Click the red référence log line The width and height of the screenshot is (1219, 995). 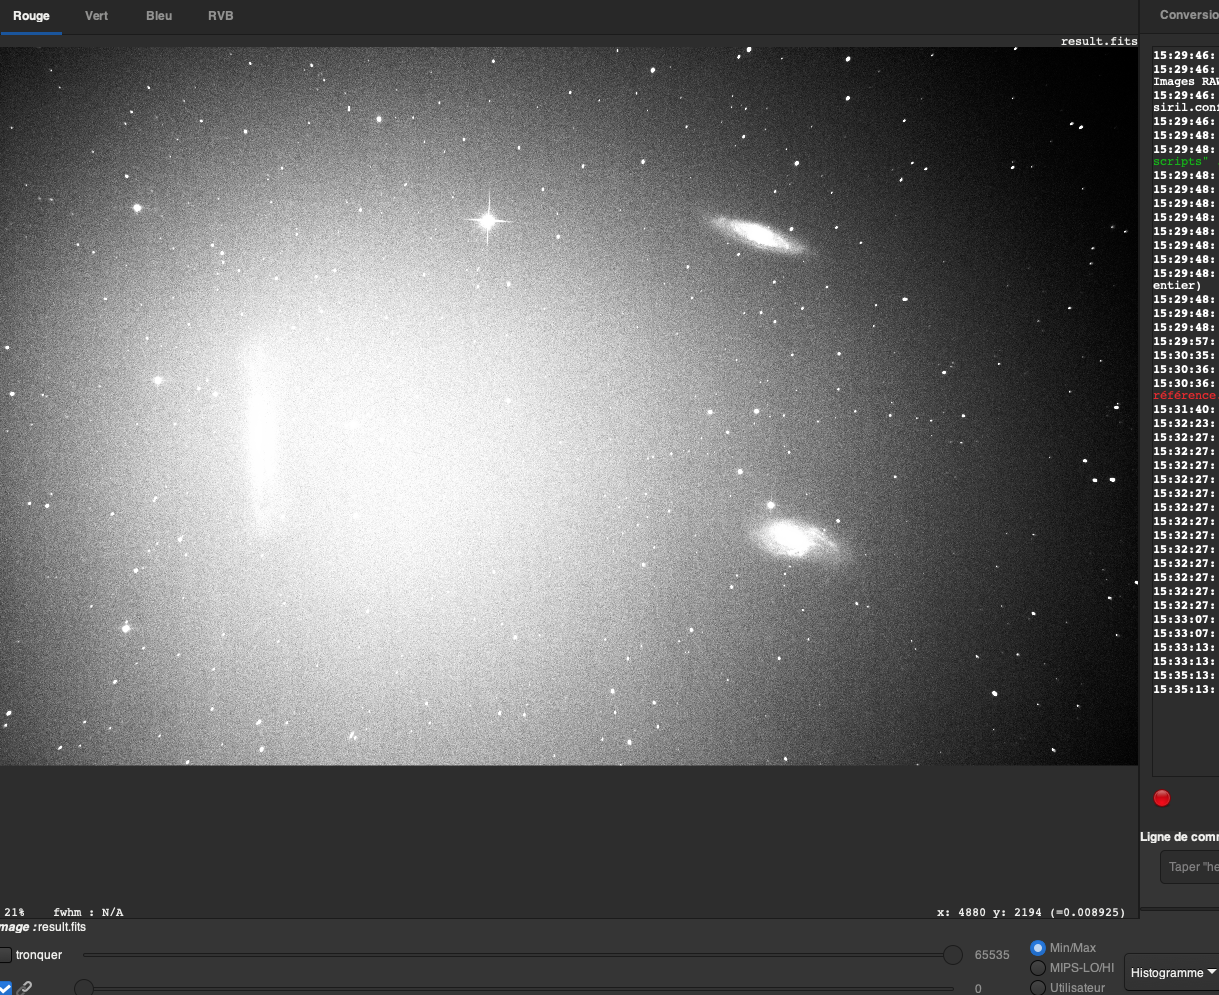pos(1185,395)
